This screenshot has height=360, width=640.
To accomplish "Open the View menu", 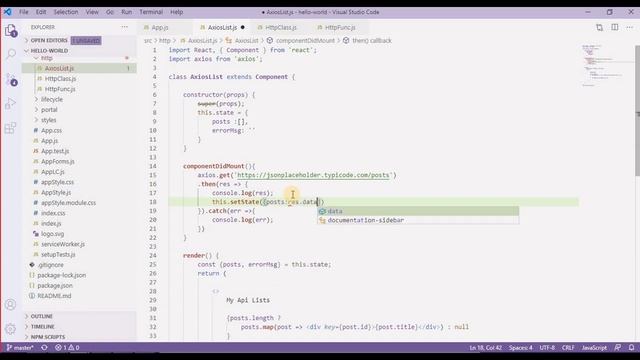I will [92, 12].
